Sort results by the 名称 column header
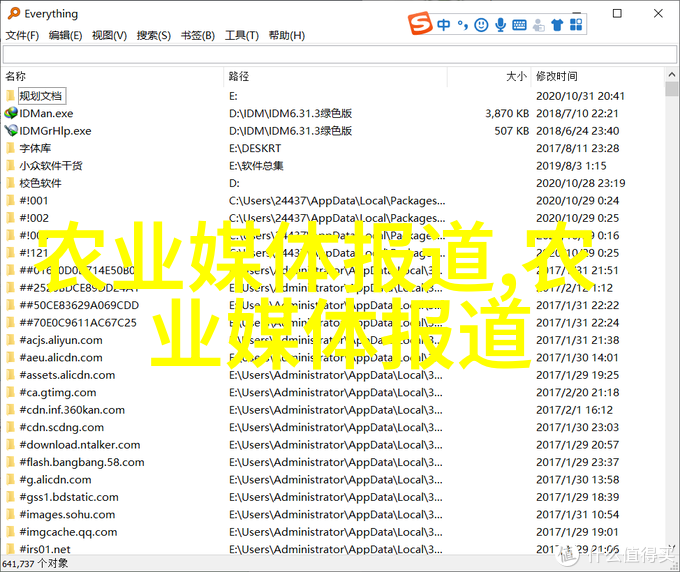Viewport: 680px width, 572px height. pos(113,76)
